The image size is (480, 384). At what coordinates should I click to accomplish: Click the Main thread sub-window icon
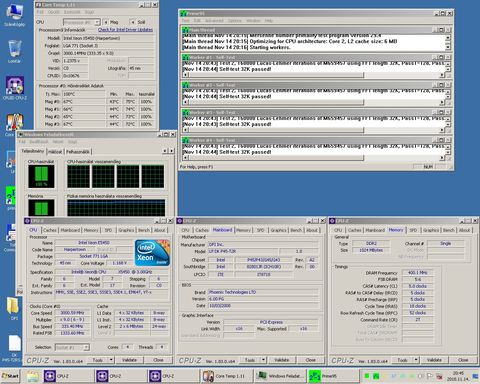(x=185, y=30)
